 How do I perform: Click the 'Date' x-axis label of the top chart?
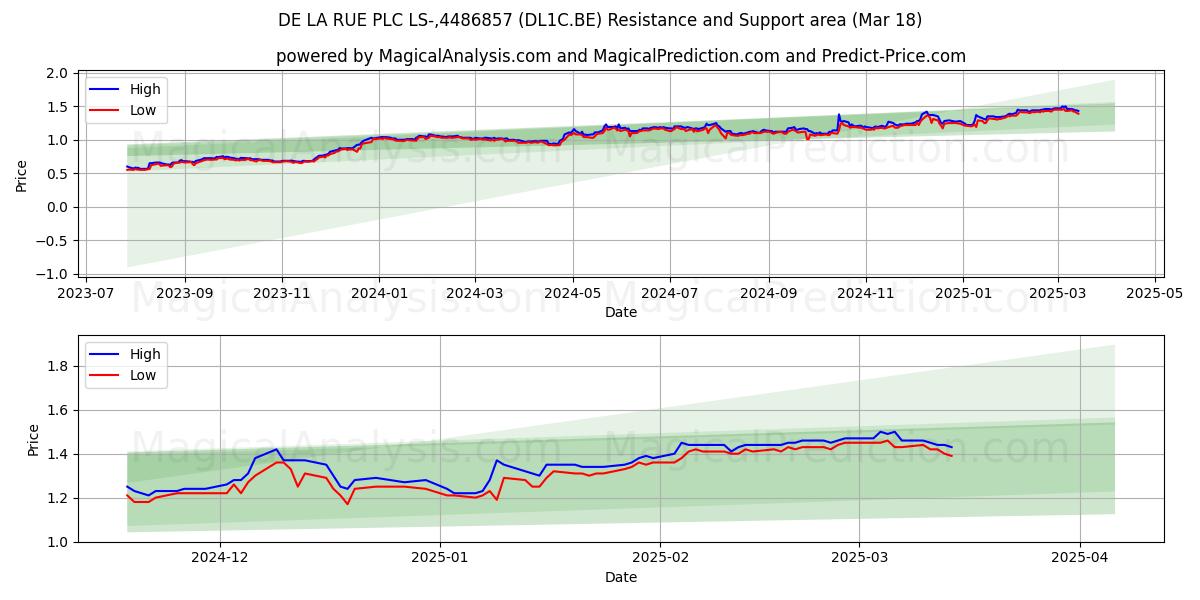(x=621, y=312)
